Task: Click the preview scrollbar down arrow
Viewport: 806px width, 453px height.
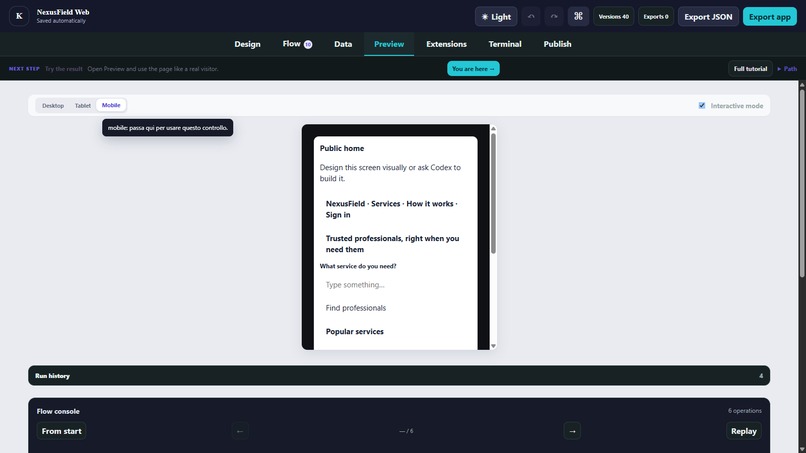Action: 493,346
